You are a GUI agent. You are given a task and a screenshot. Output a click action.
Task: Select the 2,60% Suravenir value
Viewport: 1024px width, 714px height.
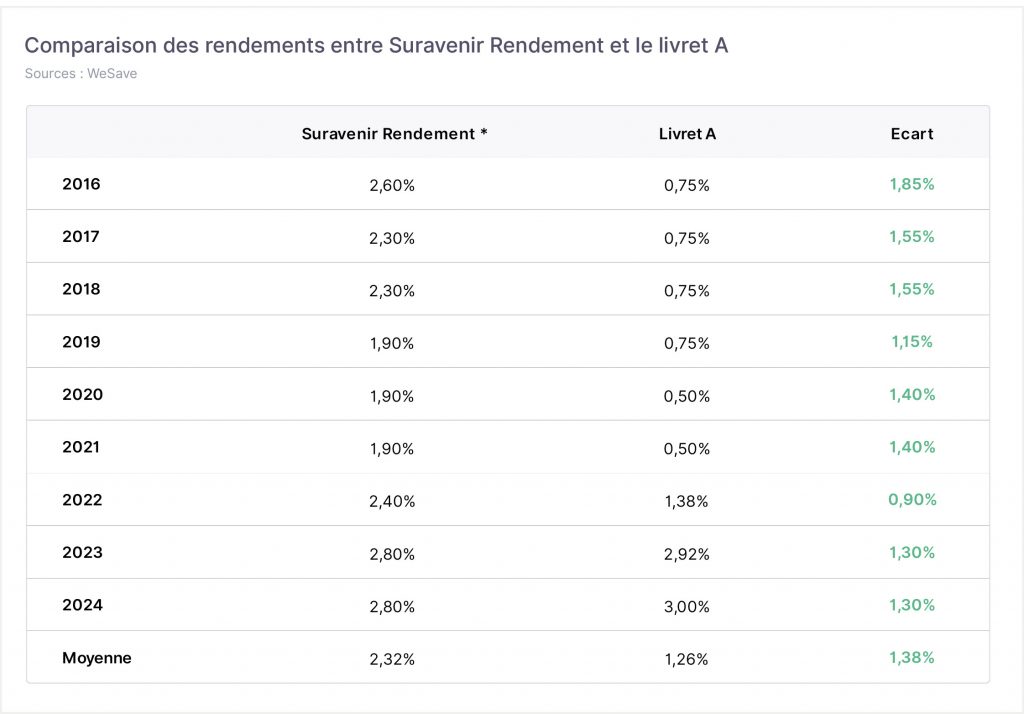[x=392, y=186]
